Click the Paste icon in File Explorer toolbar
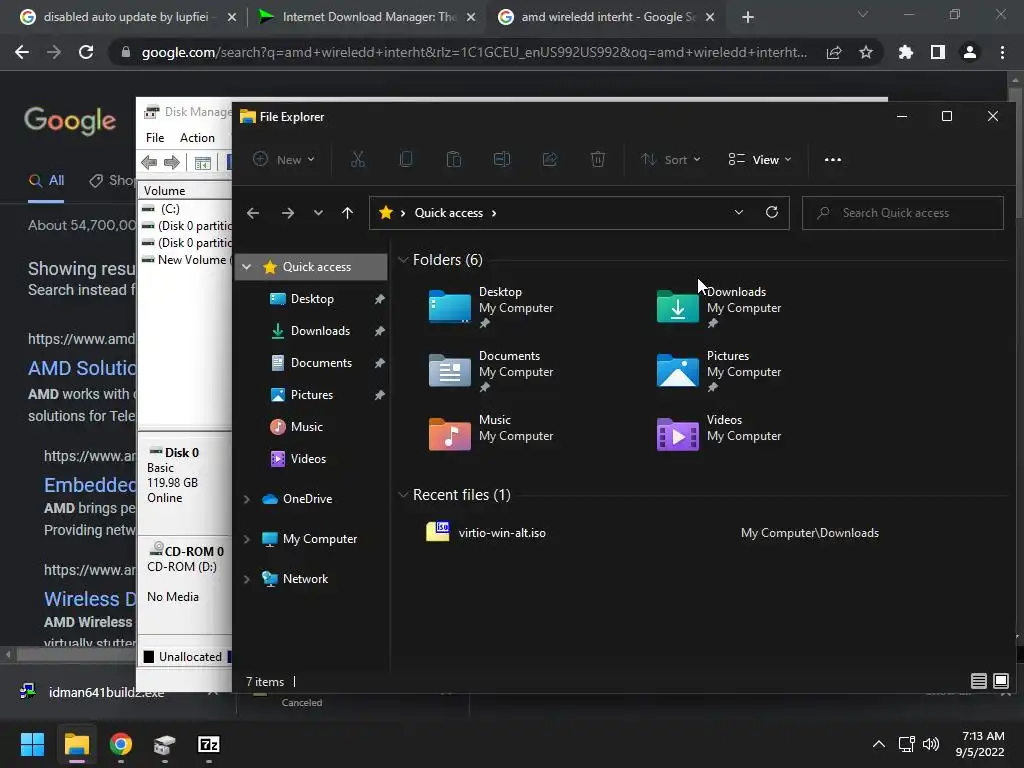This screenshot has width=1024, height=768. pos(454,159)
